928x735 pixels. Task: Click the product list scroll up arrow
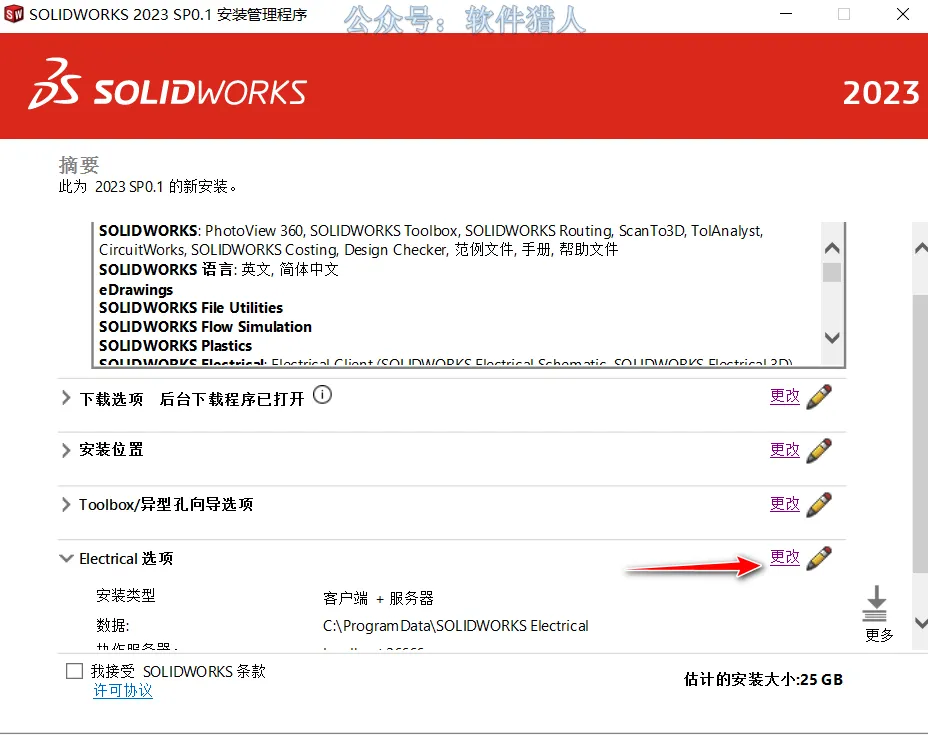coord(832,247)
